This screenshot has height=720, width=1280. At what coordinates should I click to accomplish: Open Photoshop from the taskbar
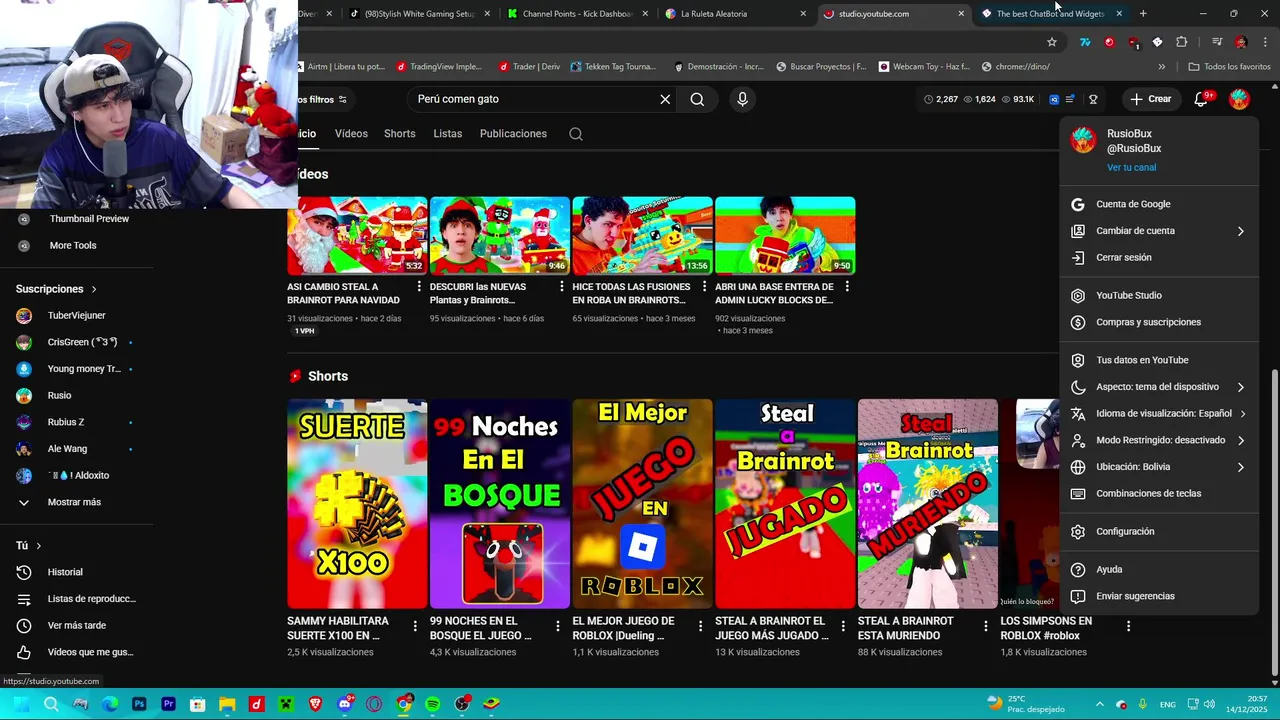[139, 704]
